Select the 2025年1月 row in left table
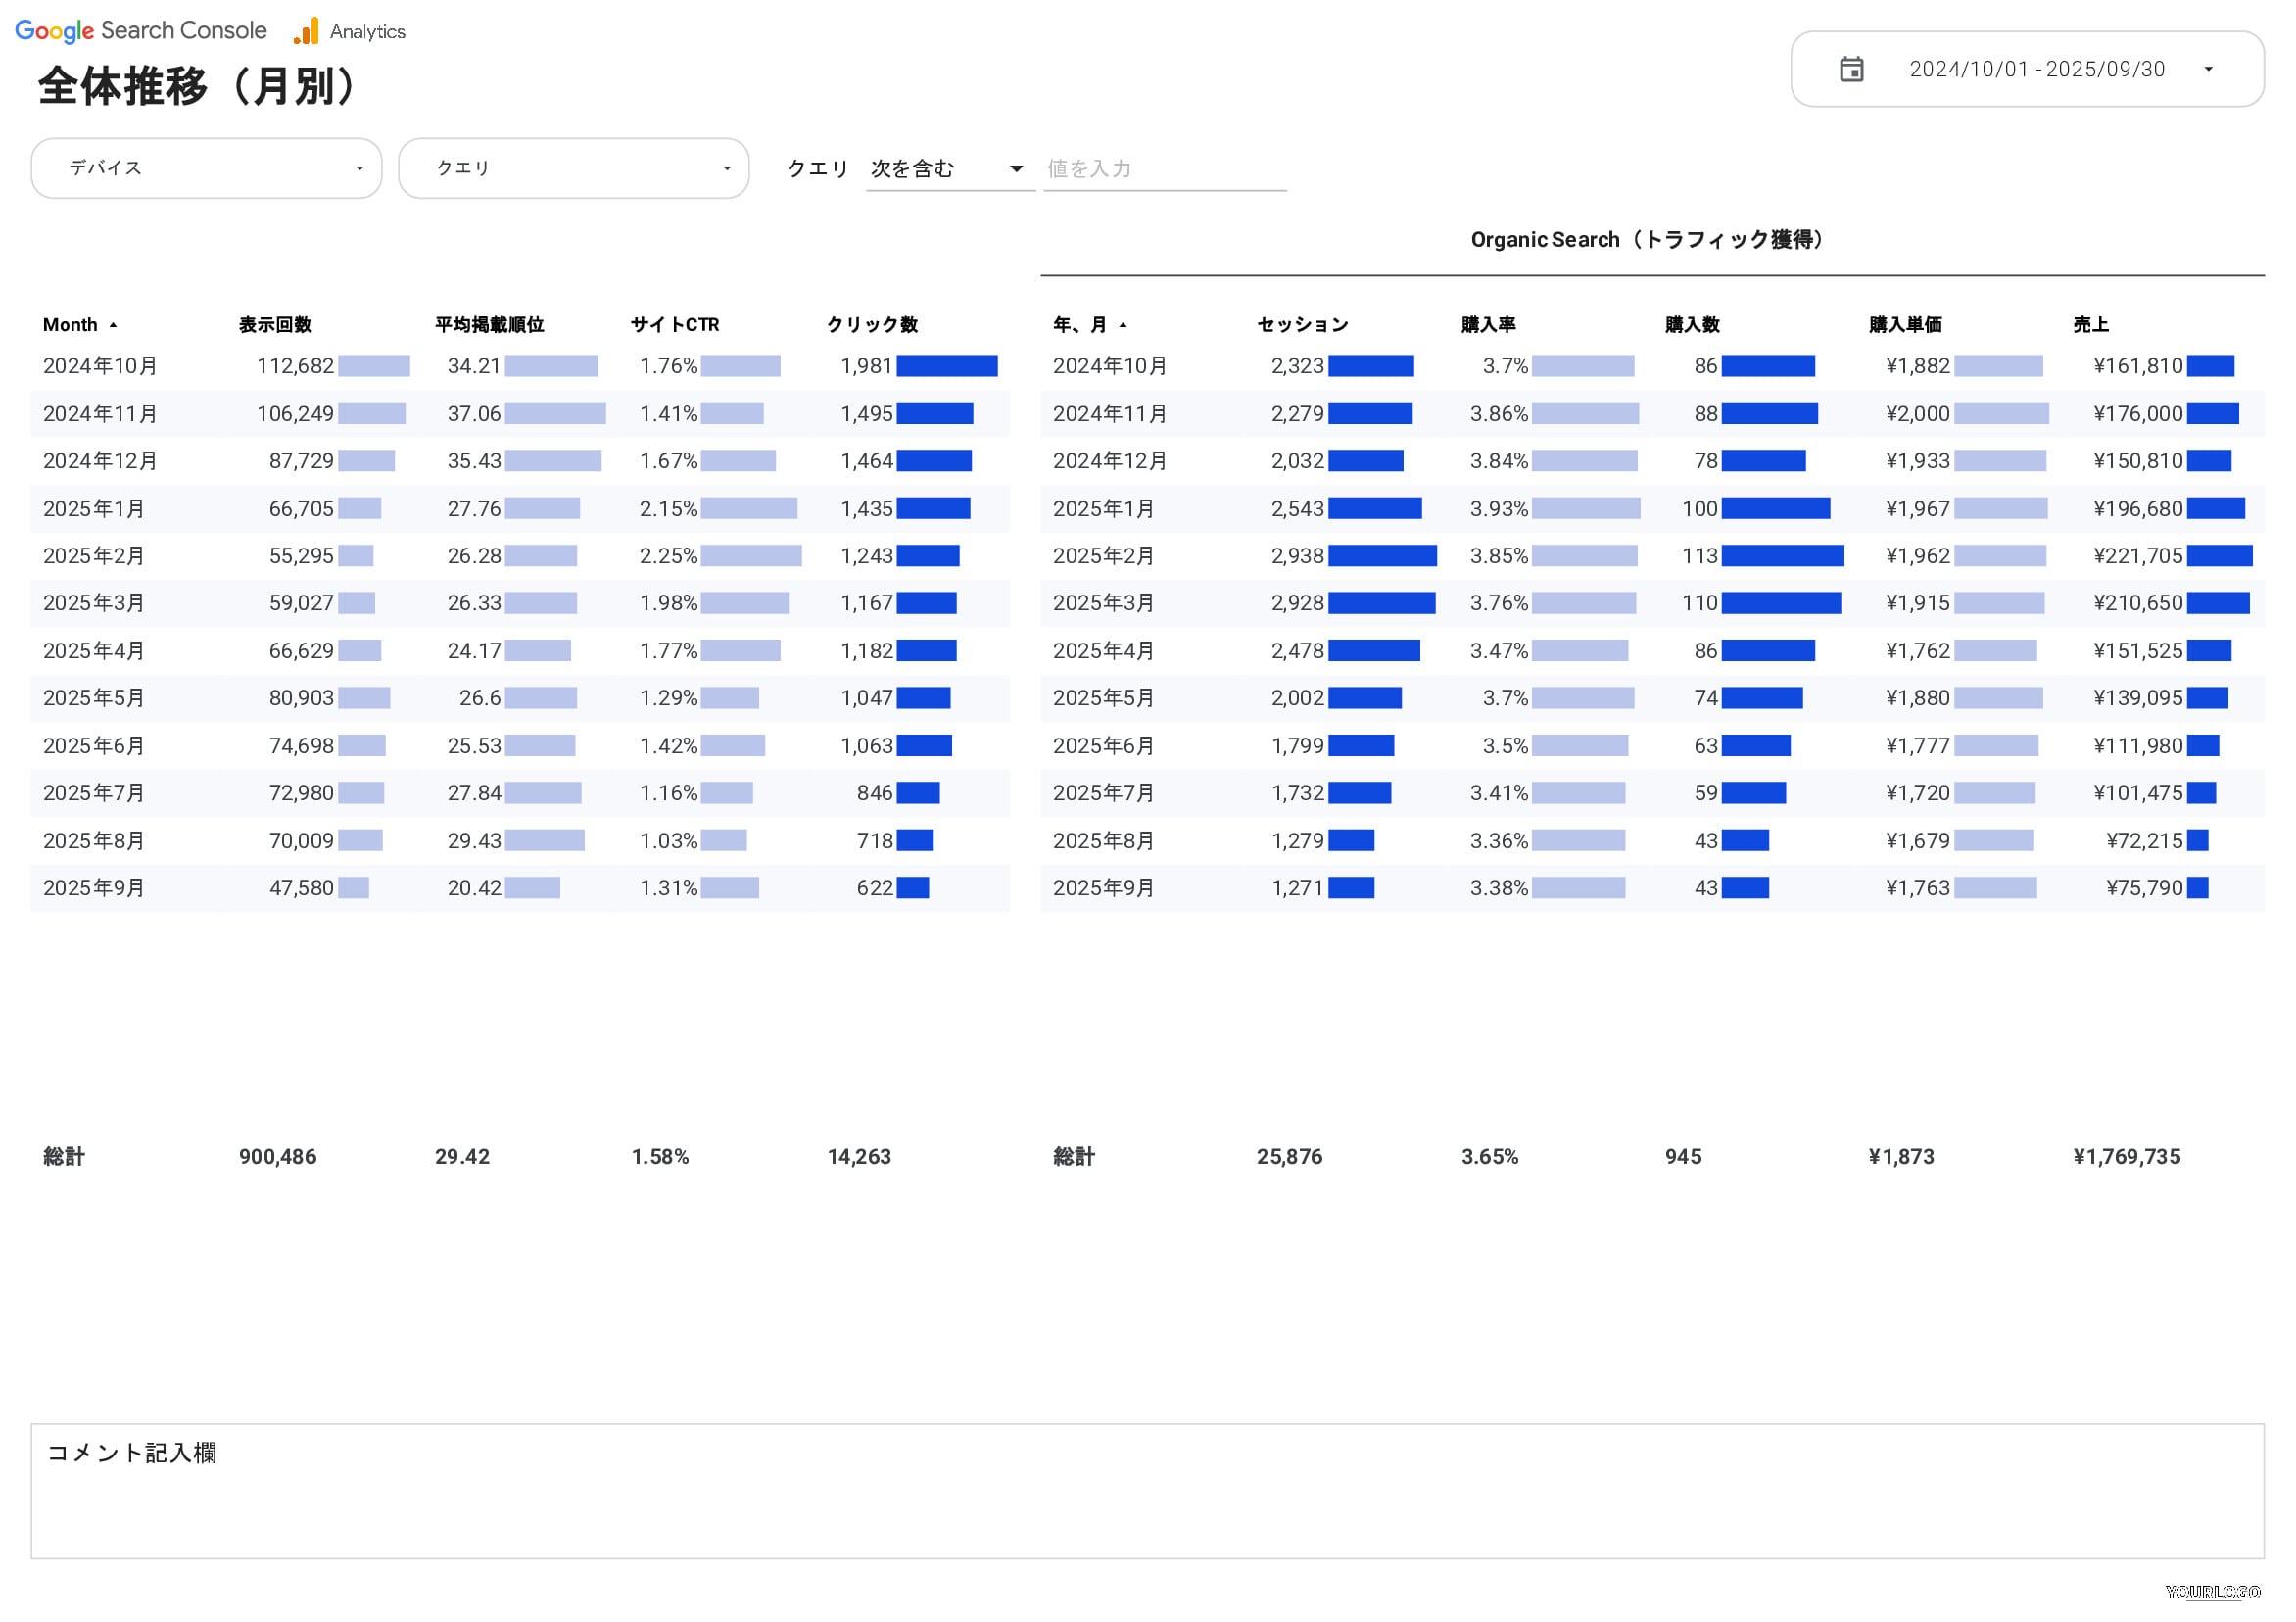The height and width of the screenshot is (1622, 2296). [x=94, y=509]
